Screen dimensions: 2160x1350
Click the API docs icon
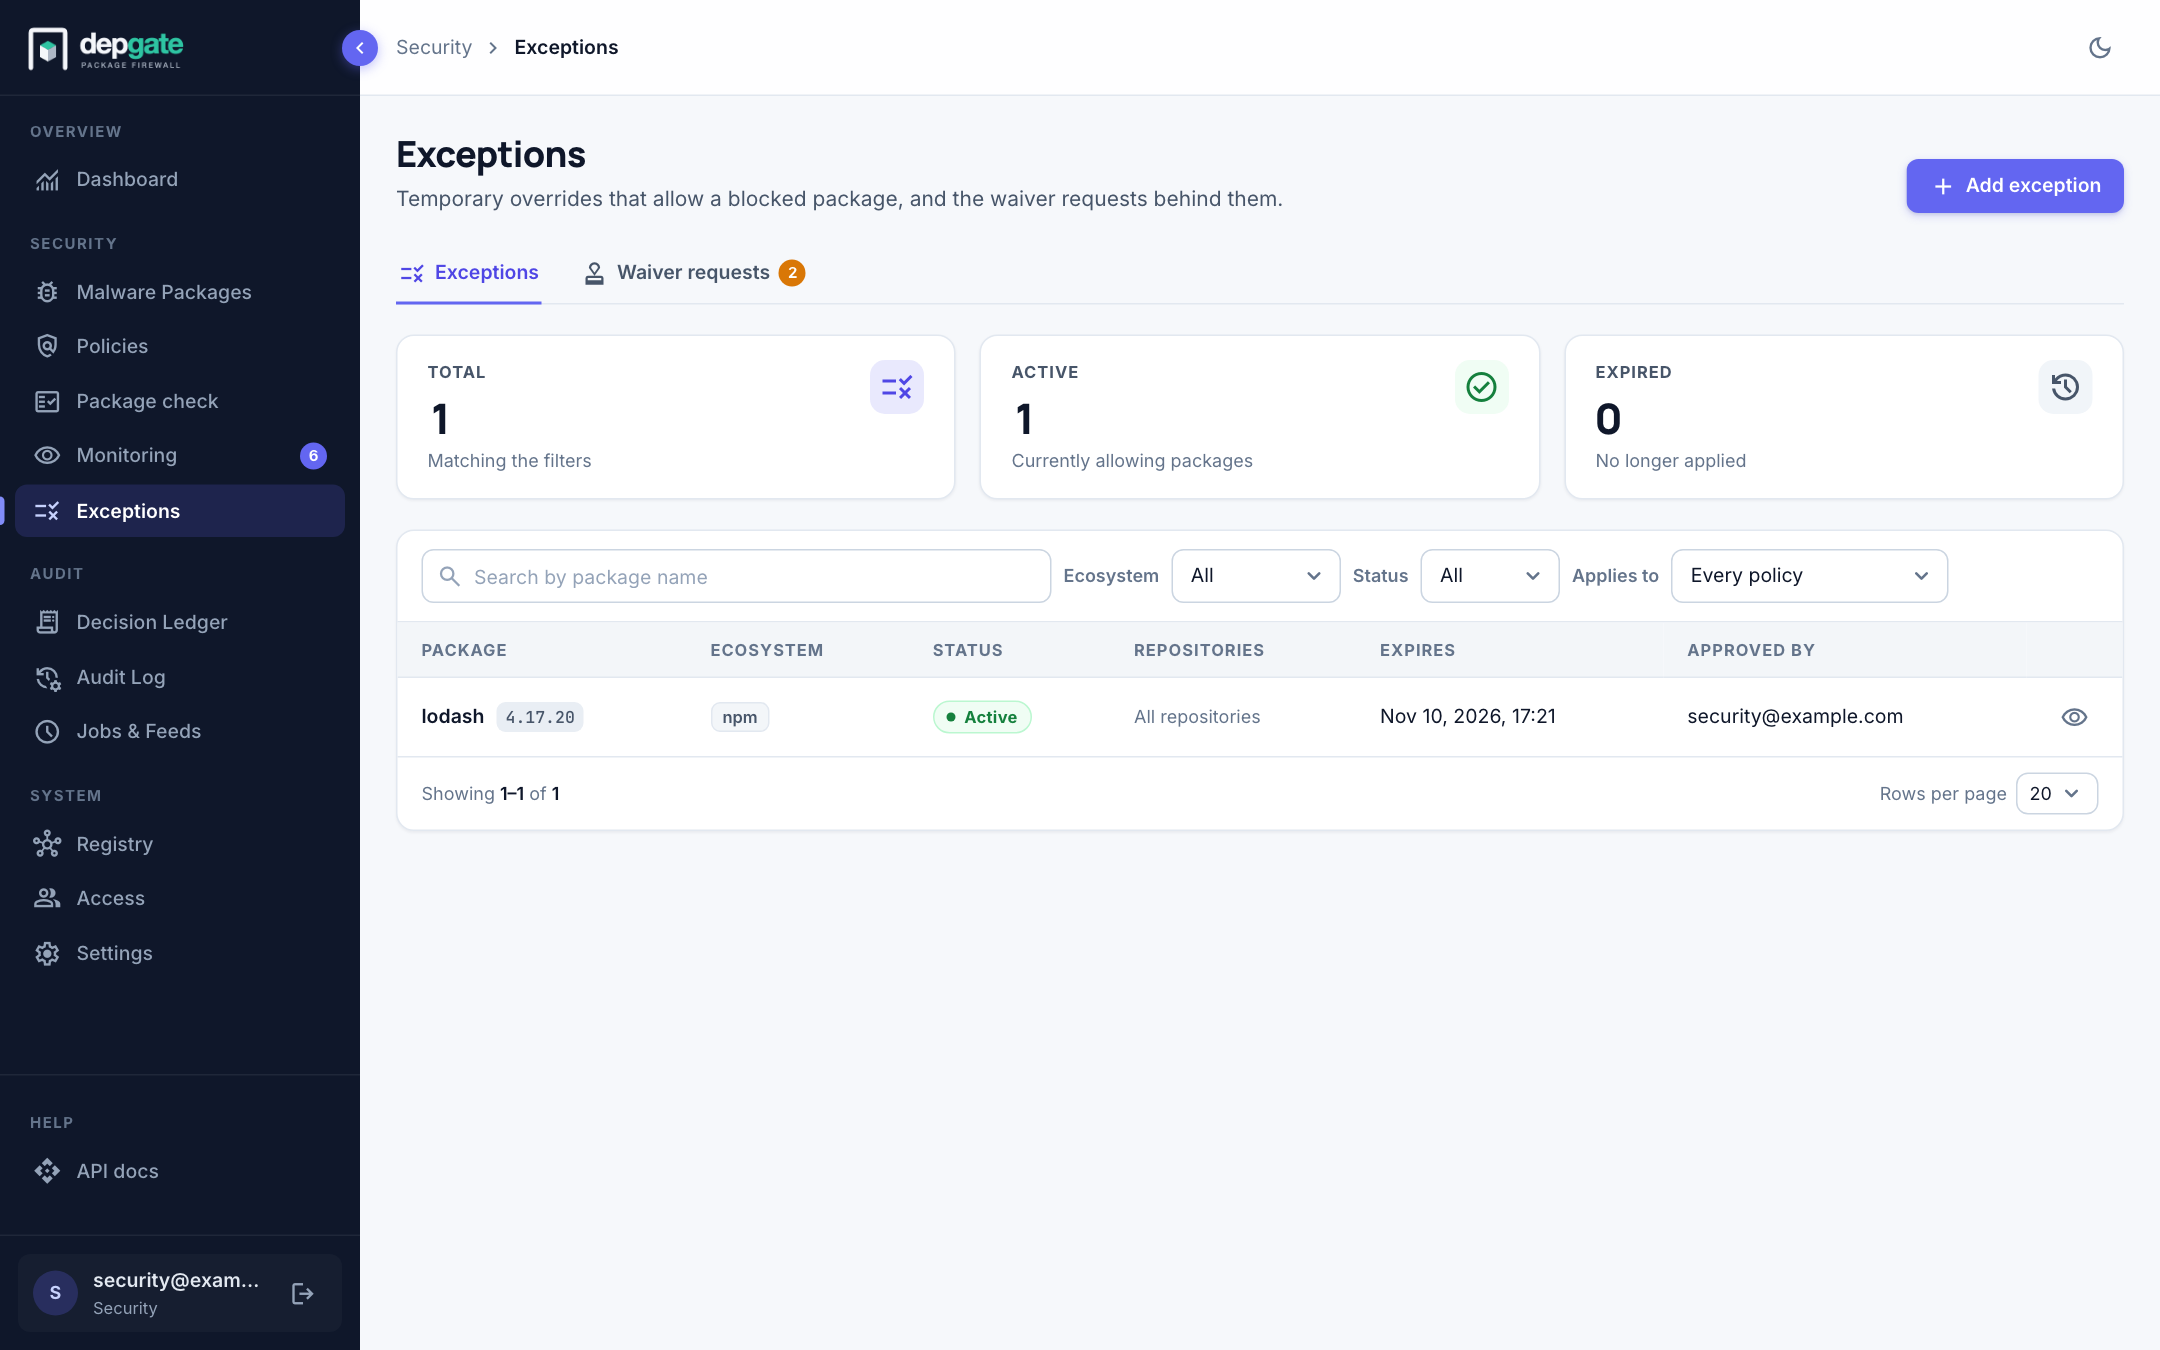coord(47,1171)
